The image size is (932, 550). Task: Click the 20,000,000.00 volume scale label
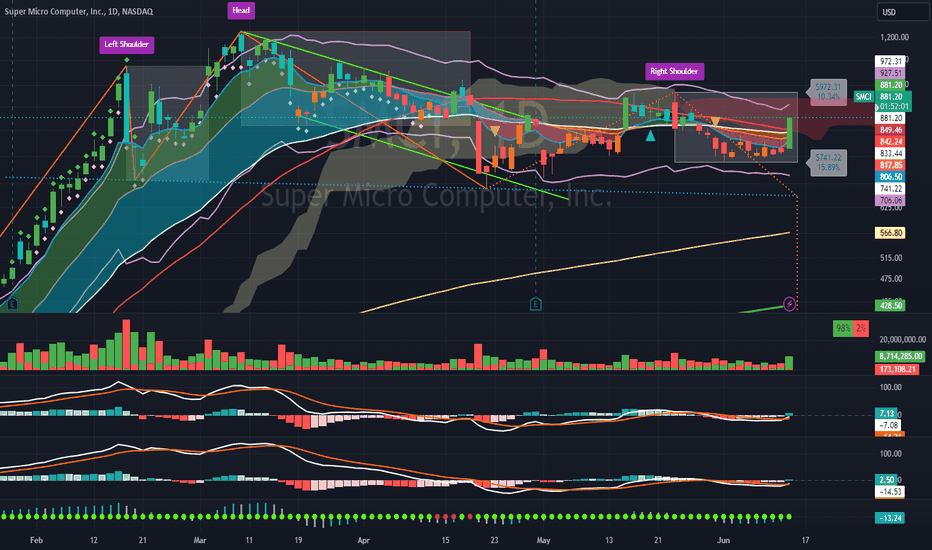[902, 340]
